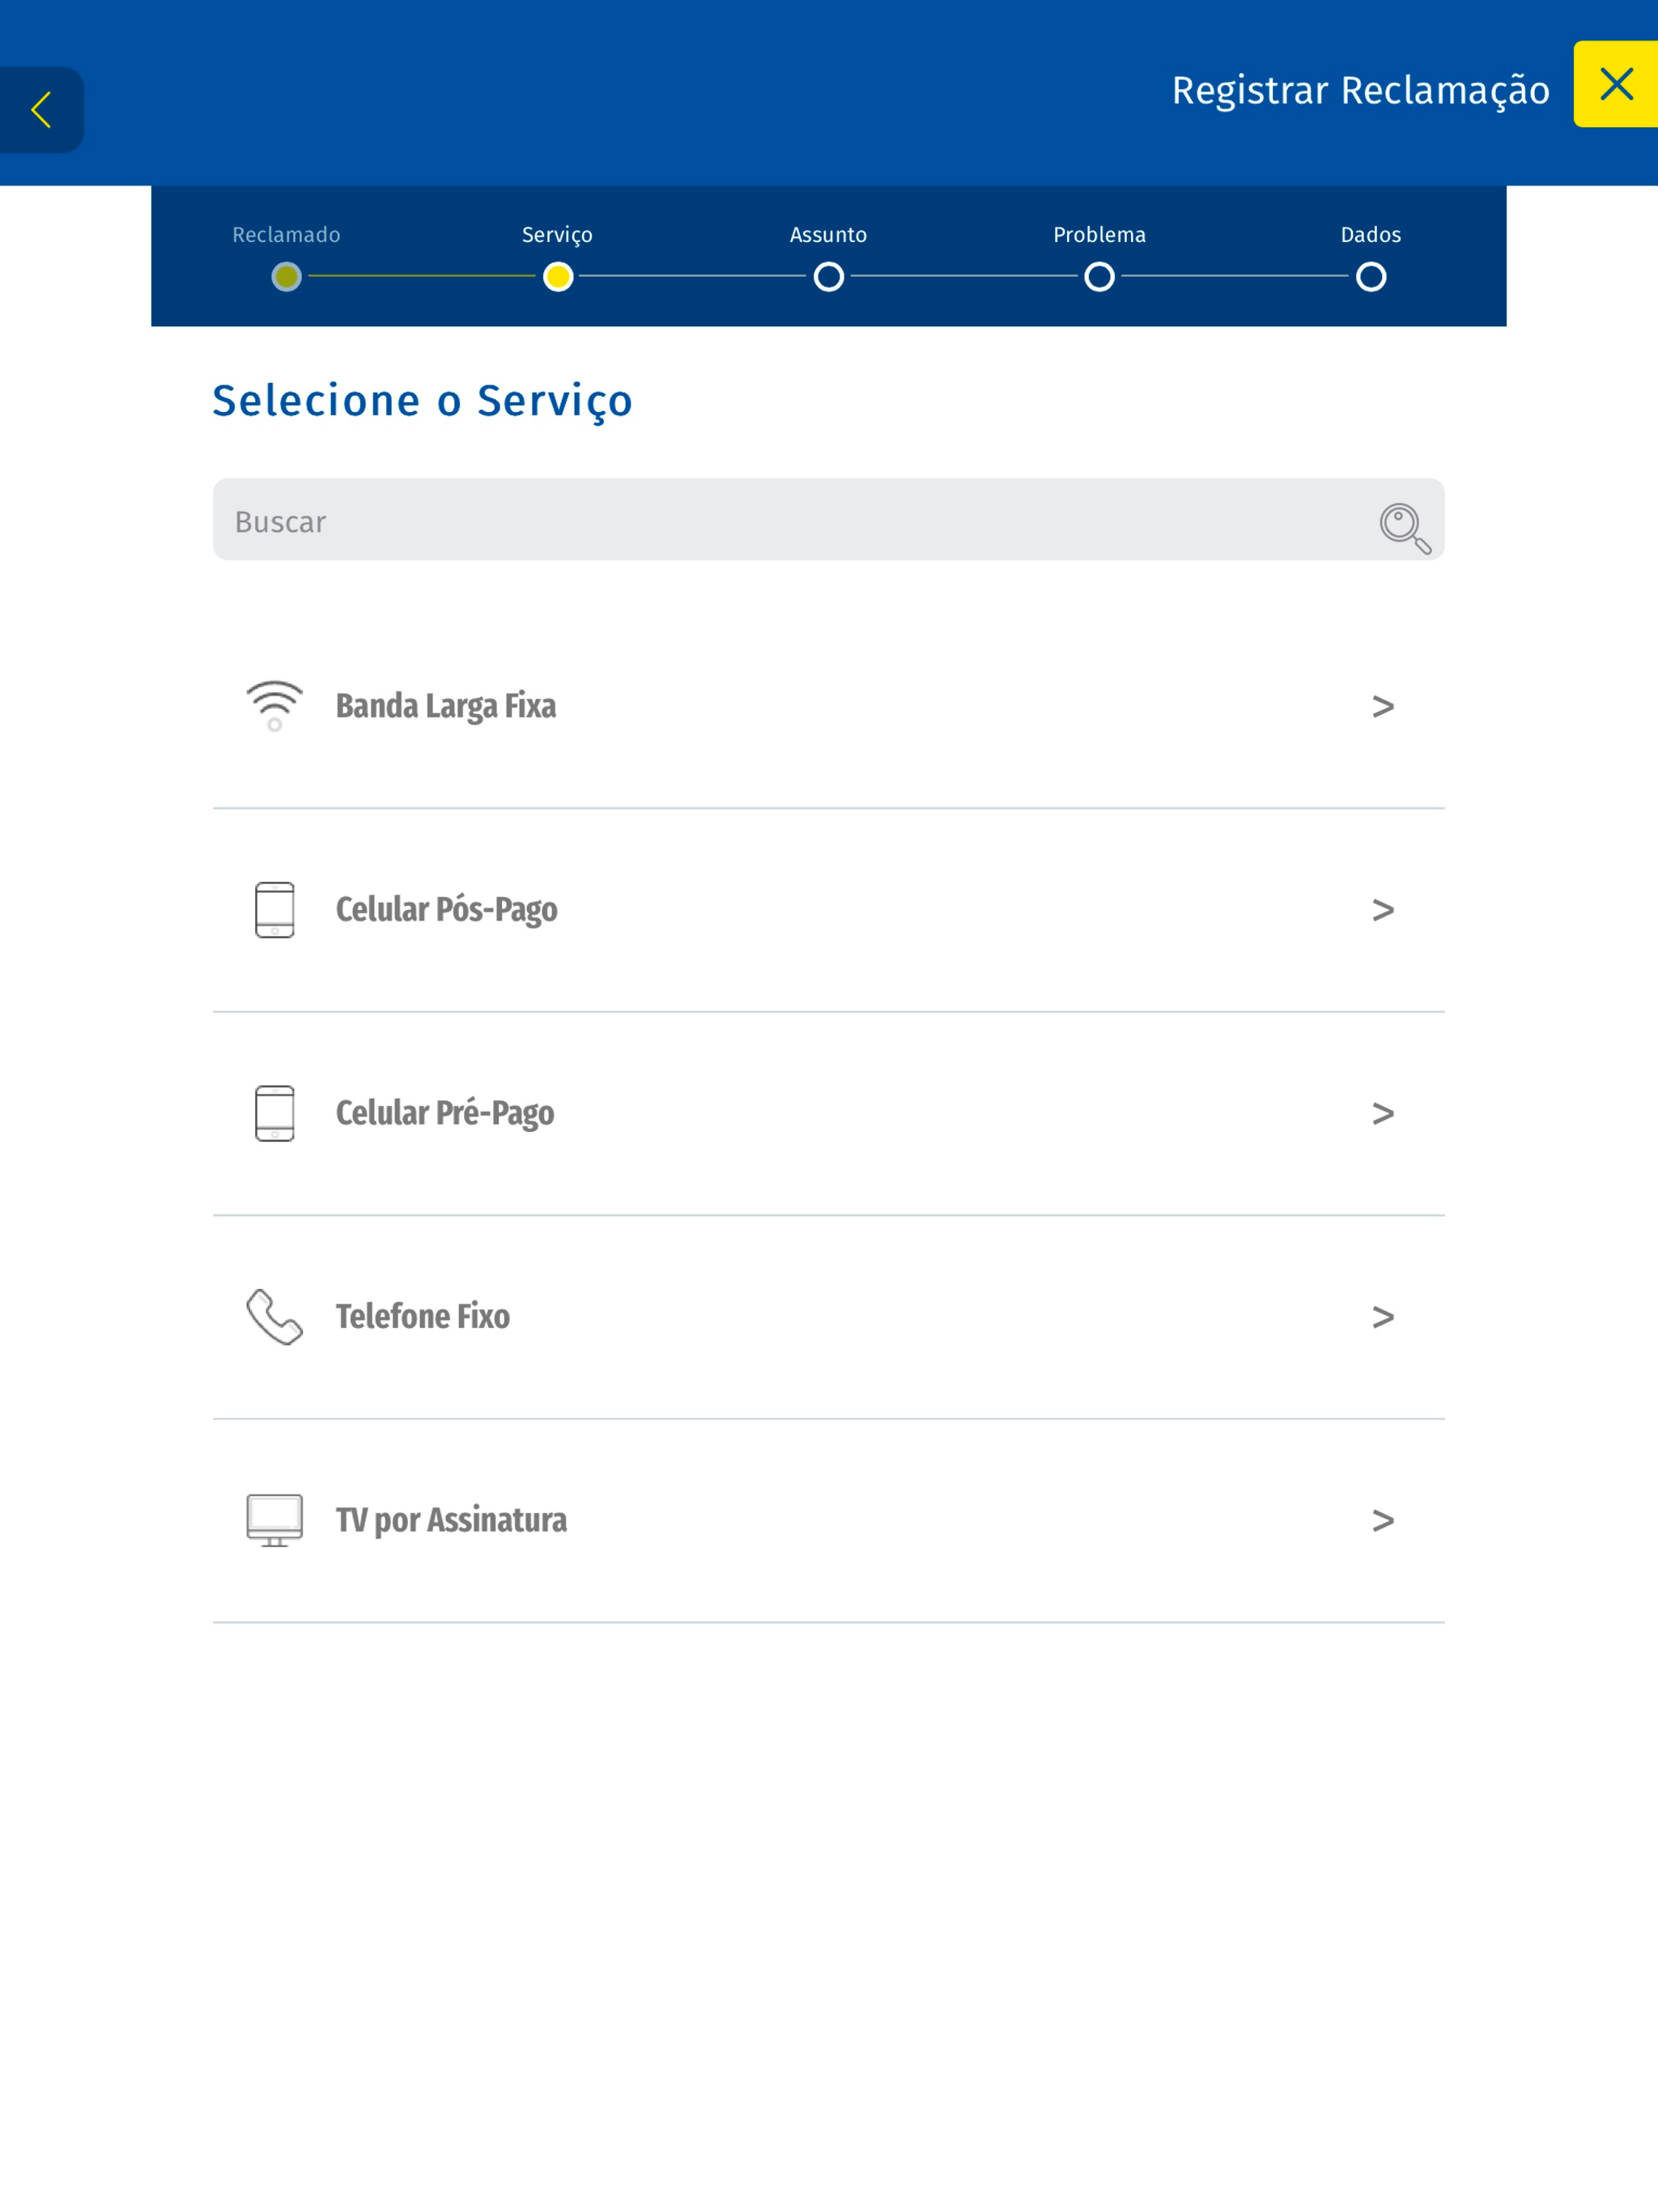Select the Assunto step circle
Viewport: 1658px width, 2212px height.
click(828, 276)
